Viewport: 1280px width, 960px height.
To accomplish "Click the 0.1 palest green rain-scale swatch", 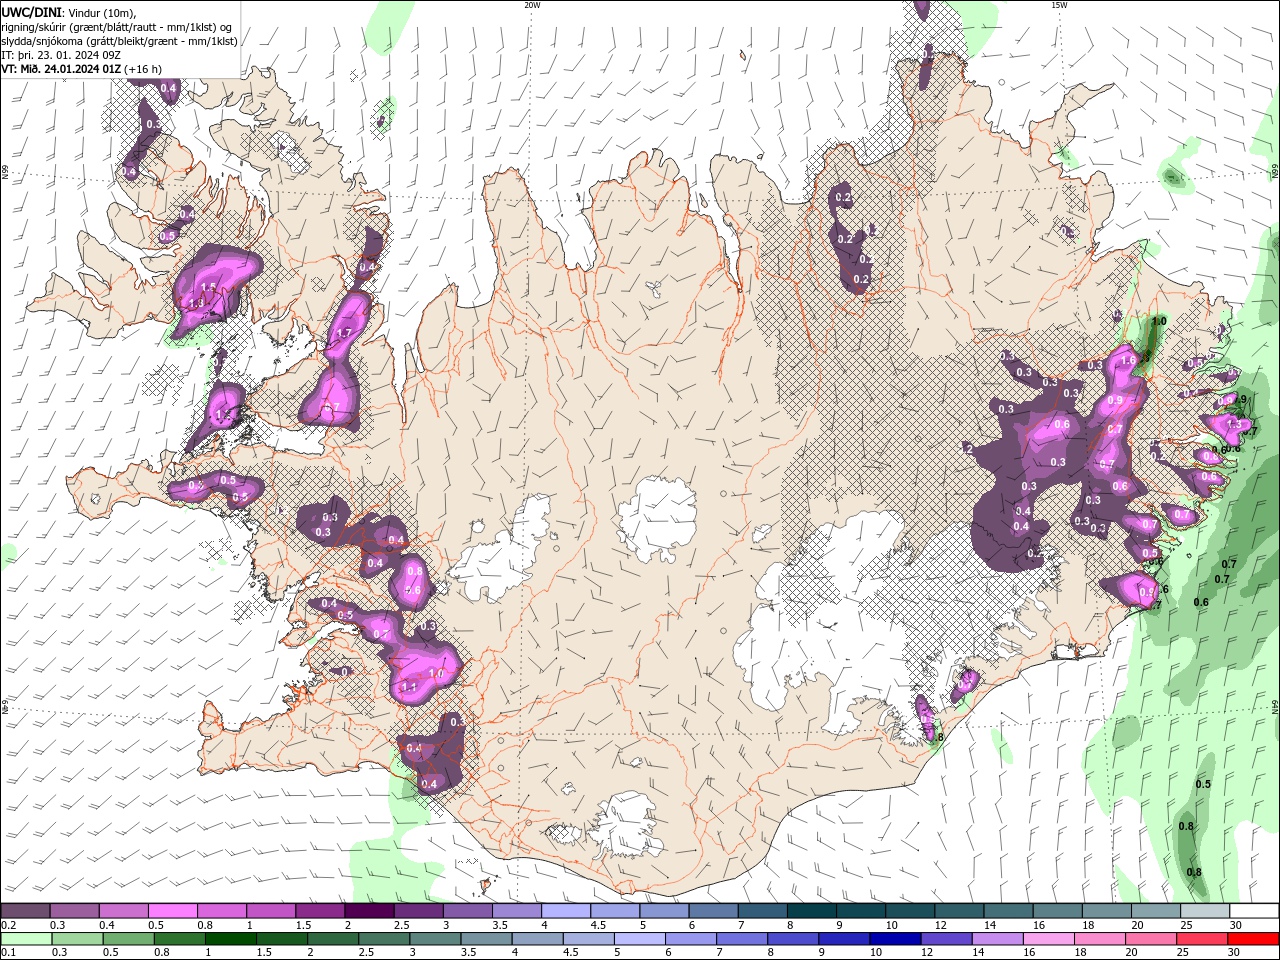I will [x=26, y=939].
